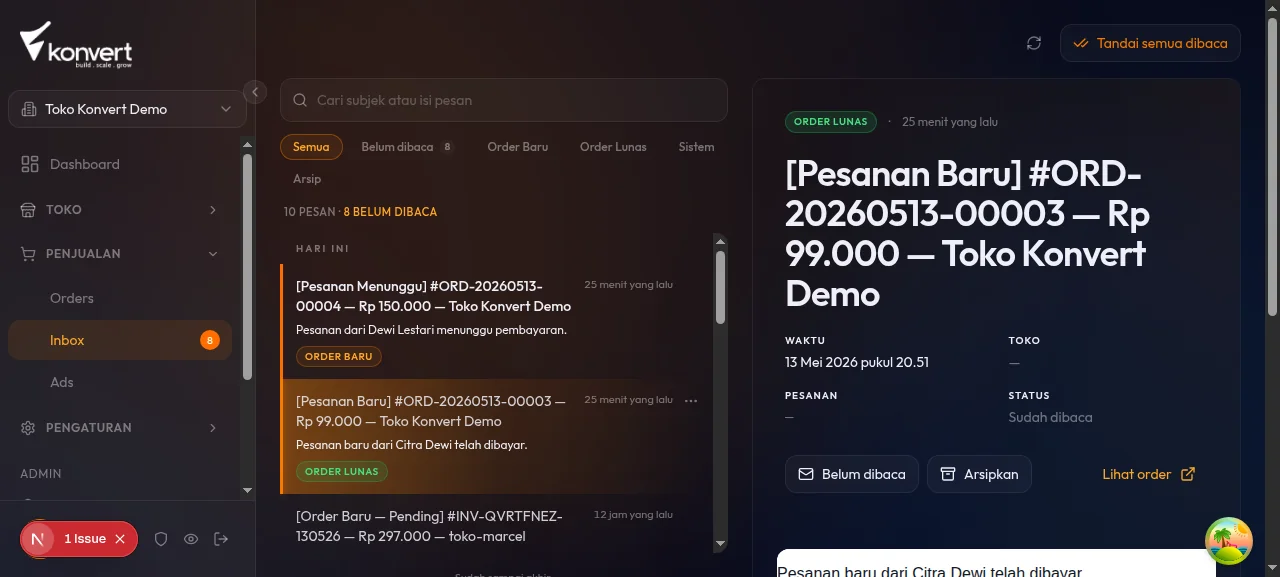Viewport: 1280px width, 577px height.
Task: Click the Sudah dibaca status value
Action: coord(1050,417)
